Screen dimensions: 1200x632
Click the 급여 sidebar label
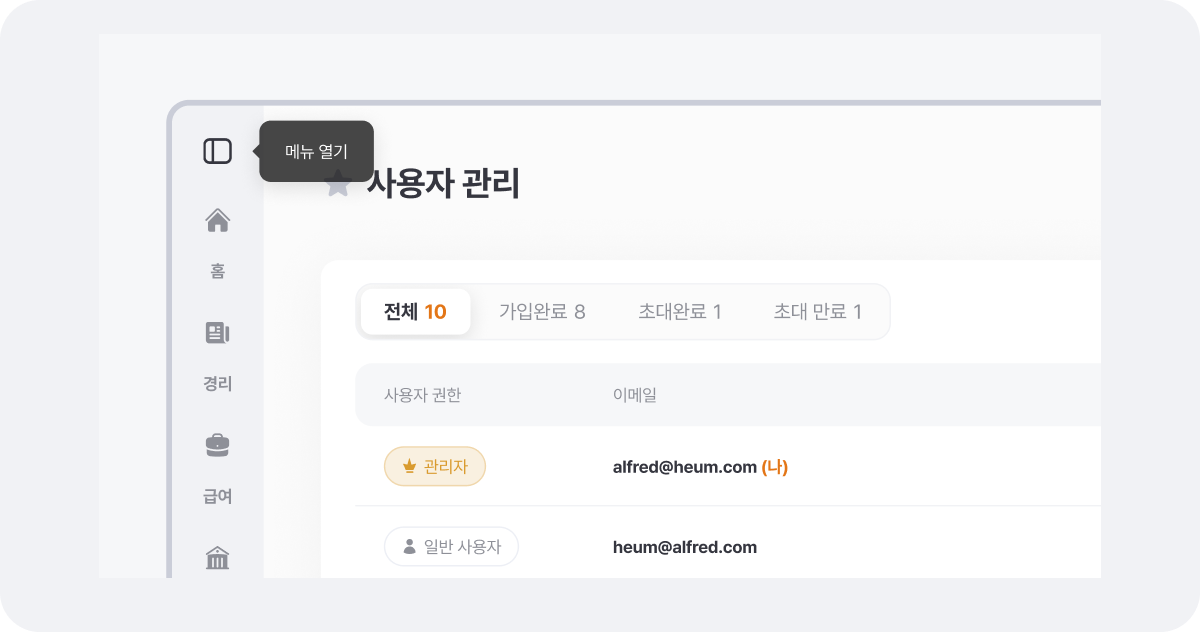pyautogui.click(x=217, y=496)
